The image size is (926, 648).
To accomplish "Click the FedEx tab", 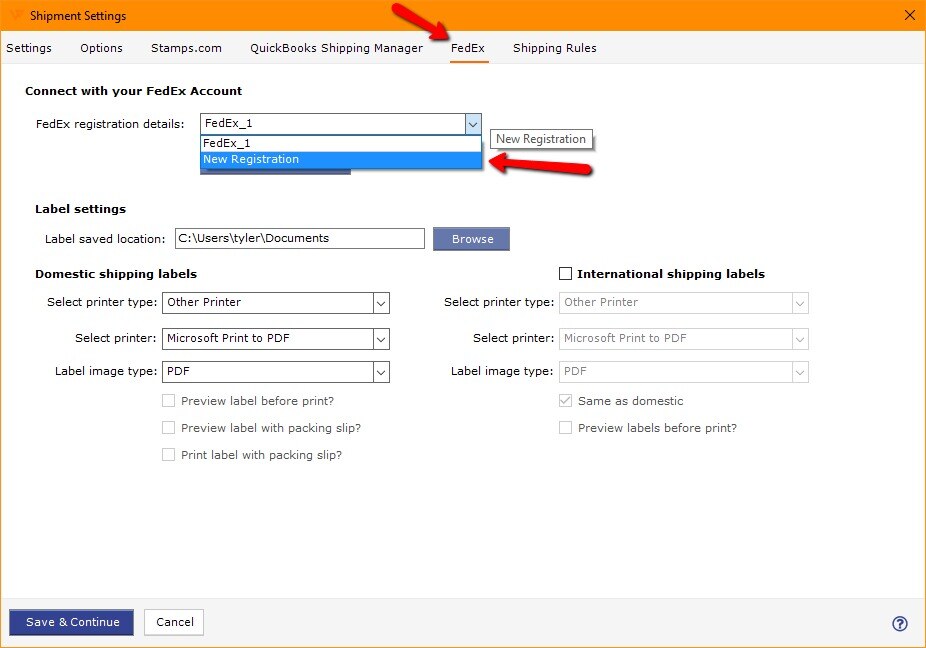I will 468,48.
